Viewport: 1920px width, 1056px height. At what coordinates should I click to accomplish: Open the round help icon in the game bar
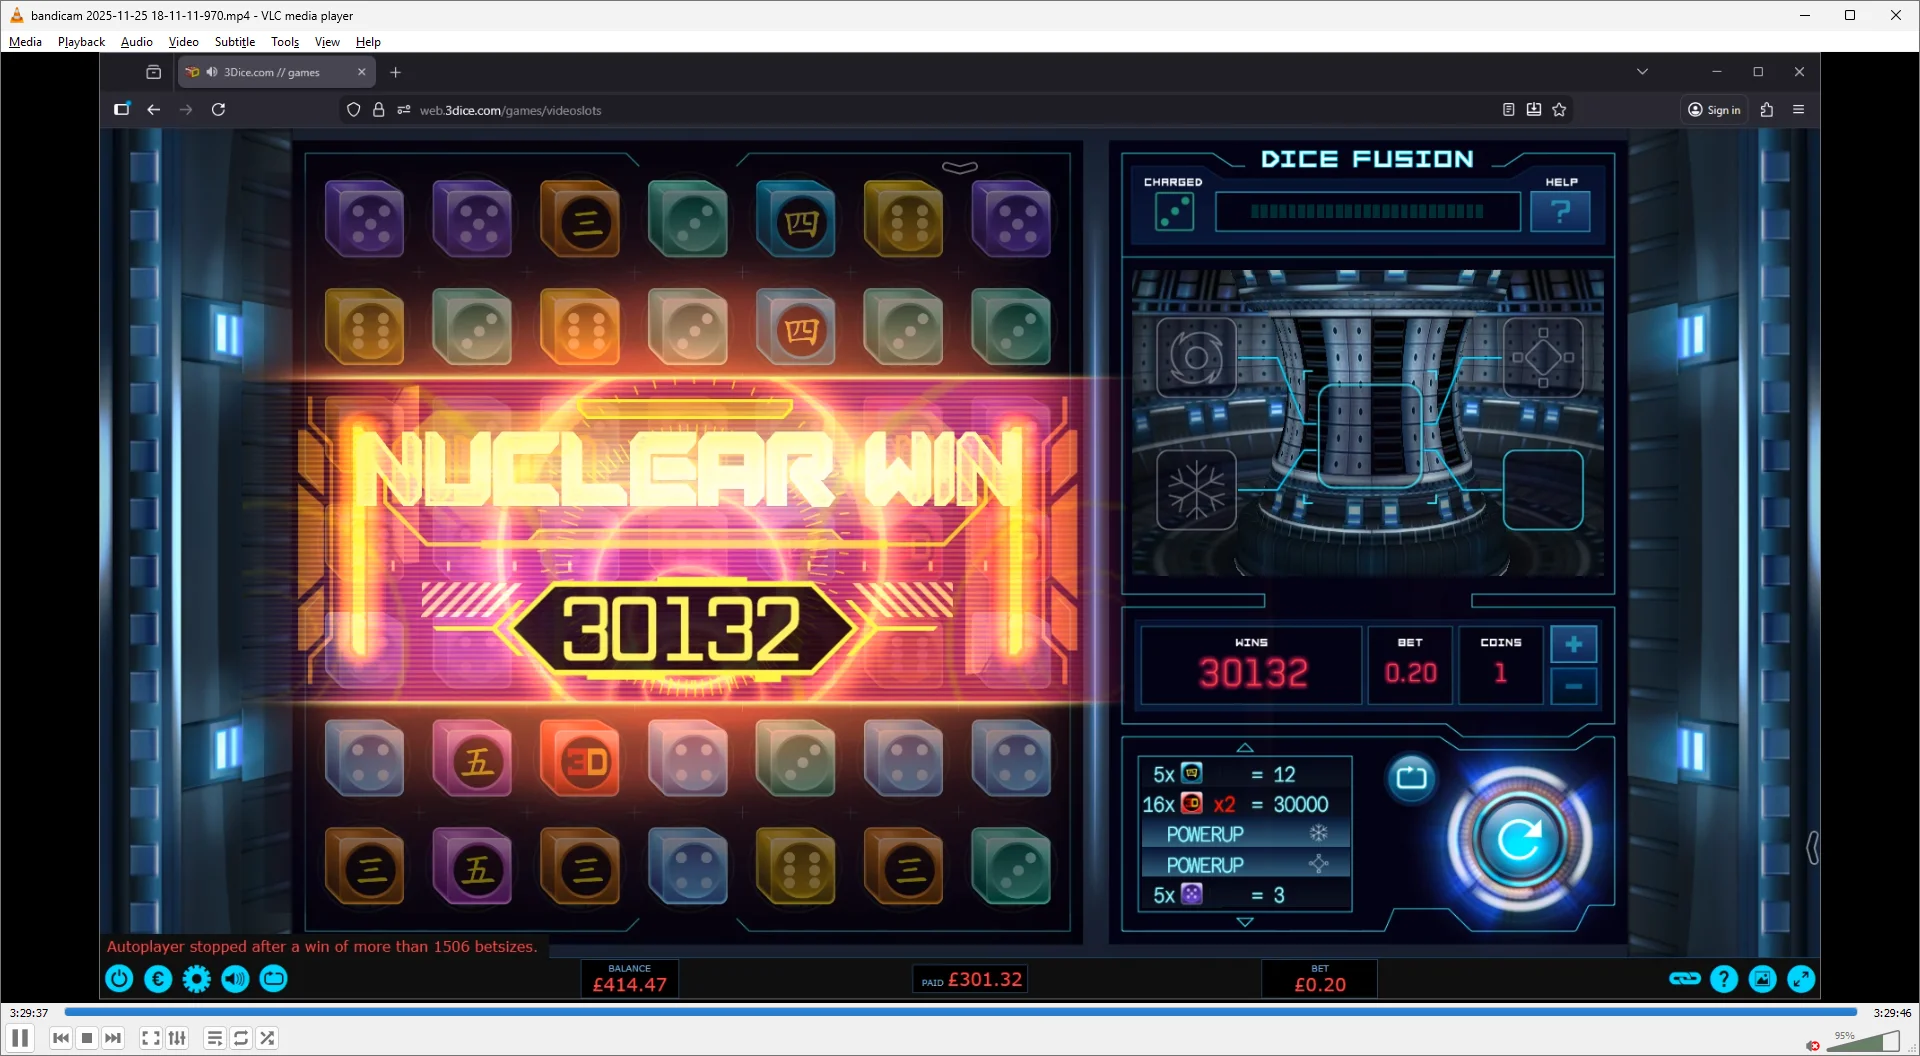pos(1724,979)
